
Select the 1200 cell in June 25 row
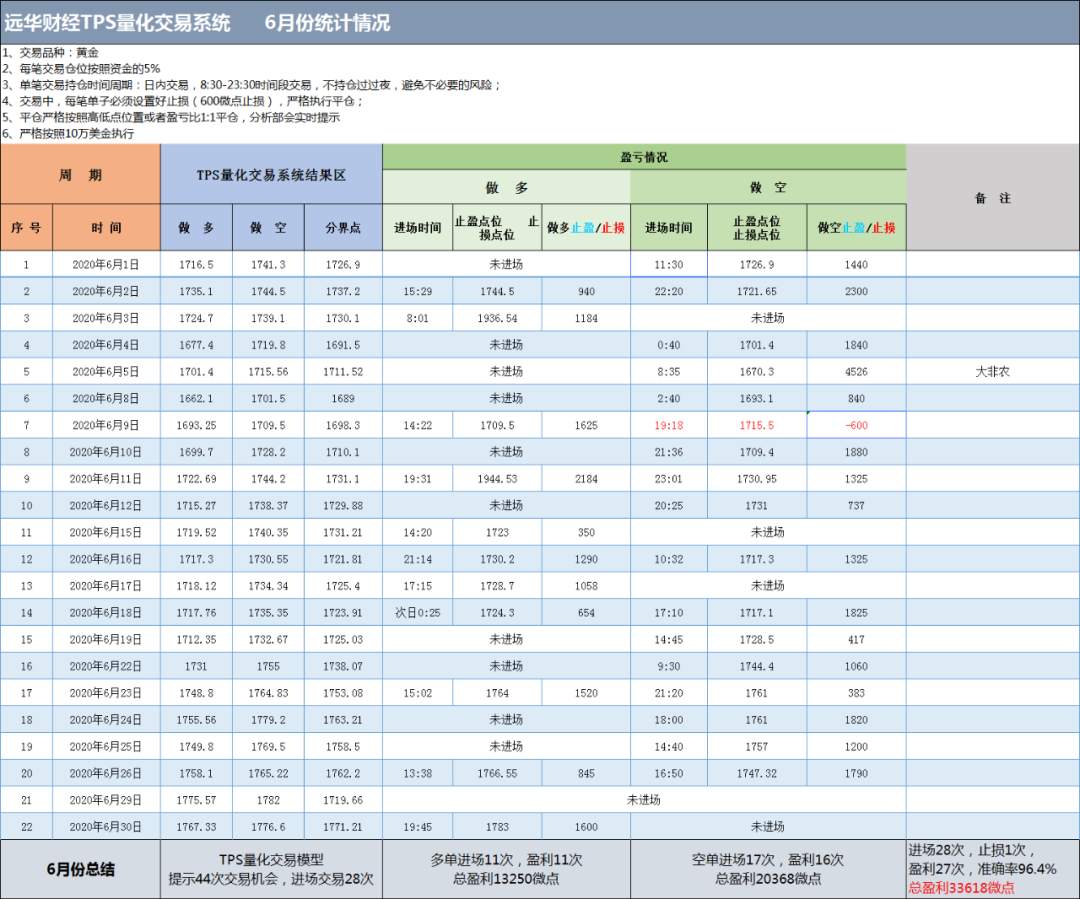tap(856, 747)
